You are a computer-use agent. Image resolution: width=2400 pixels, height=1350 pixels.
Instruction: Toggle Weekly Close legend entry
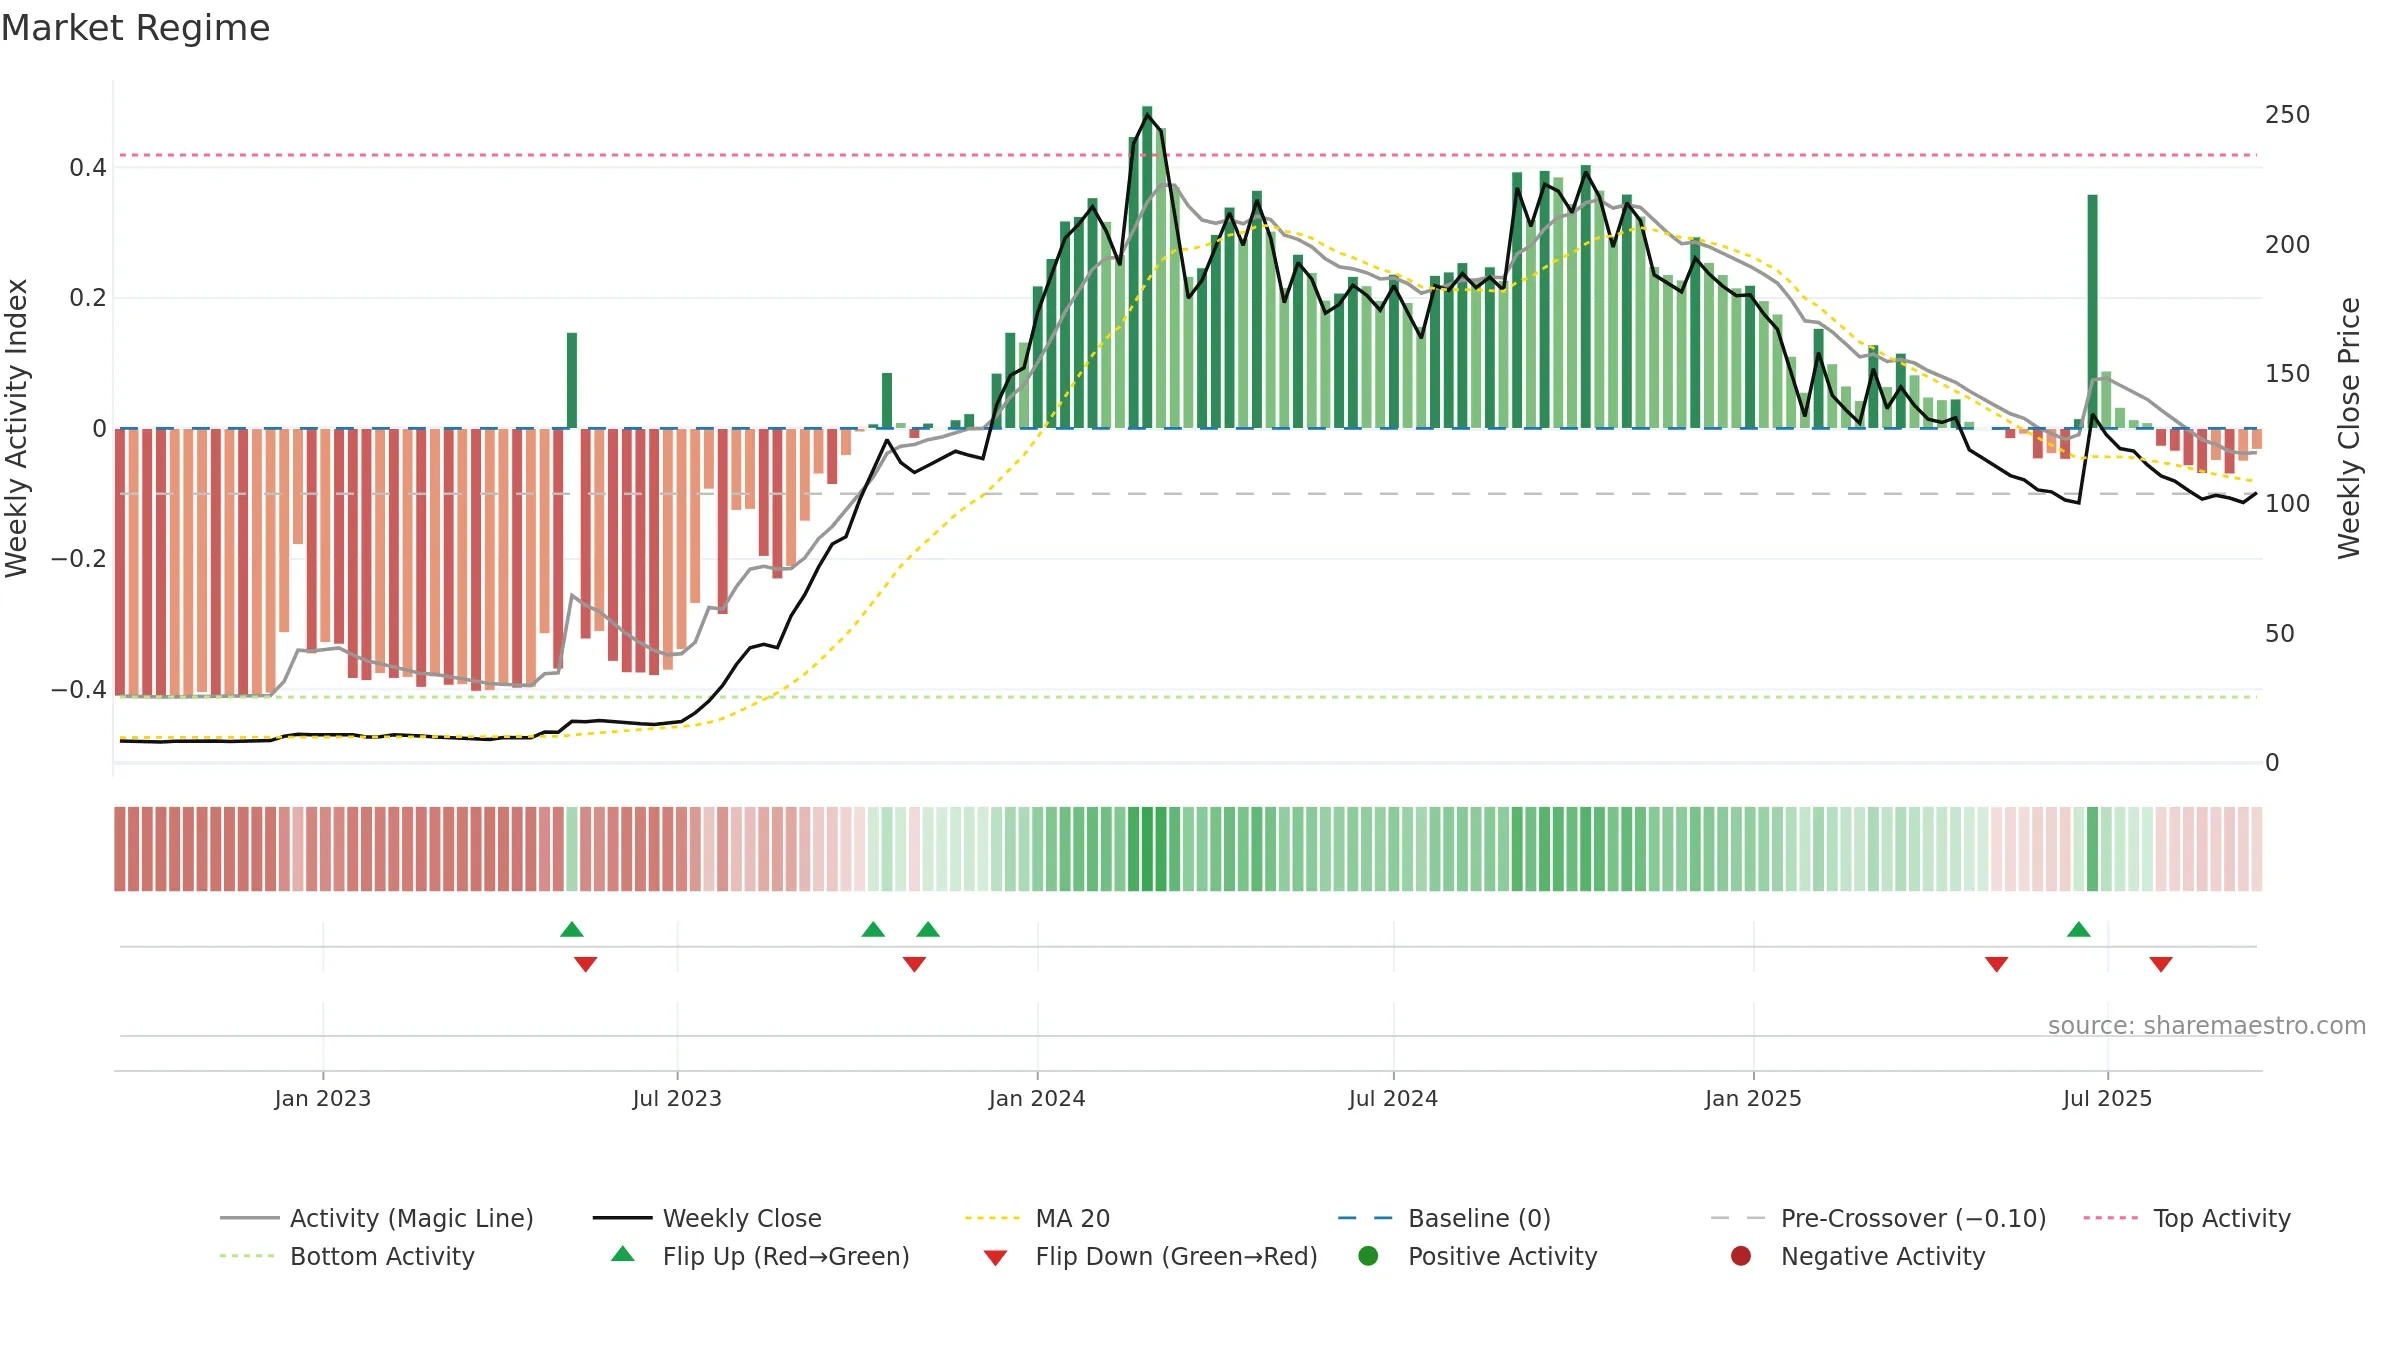(707, 1218)
